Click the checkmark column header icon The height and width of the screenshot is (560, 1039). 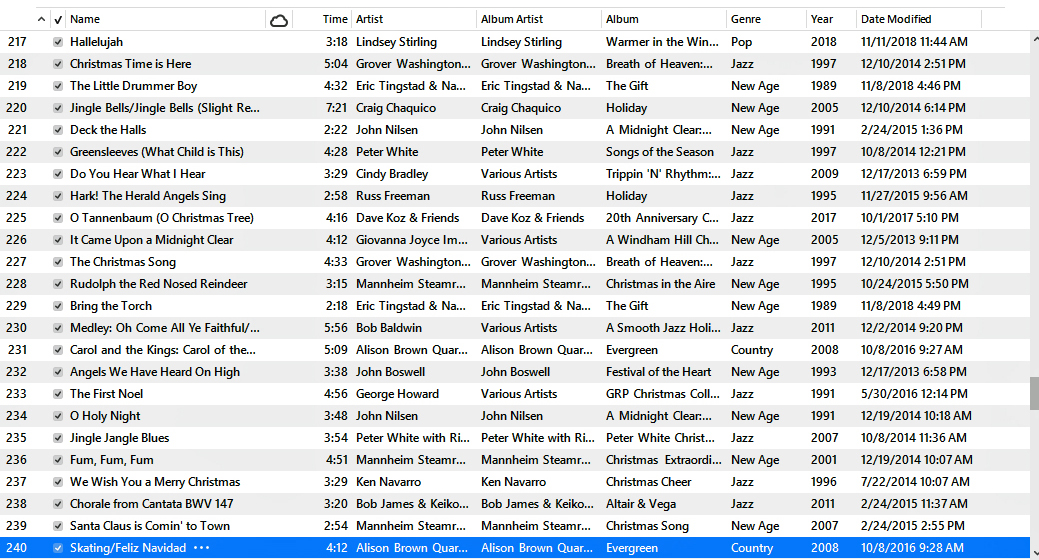pyautogui.click(x=58, y=20)
